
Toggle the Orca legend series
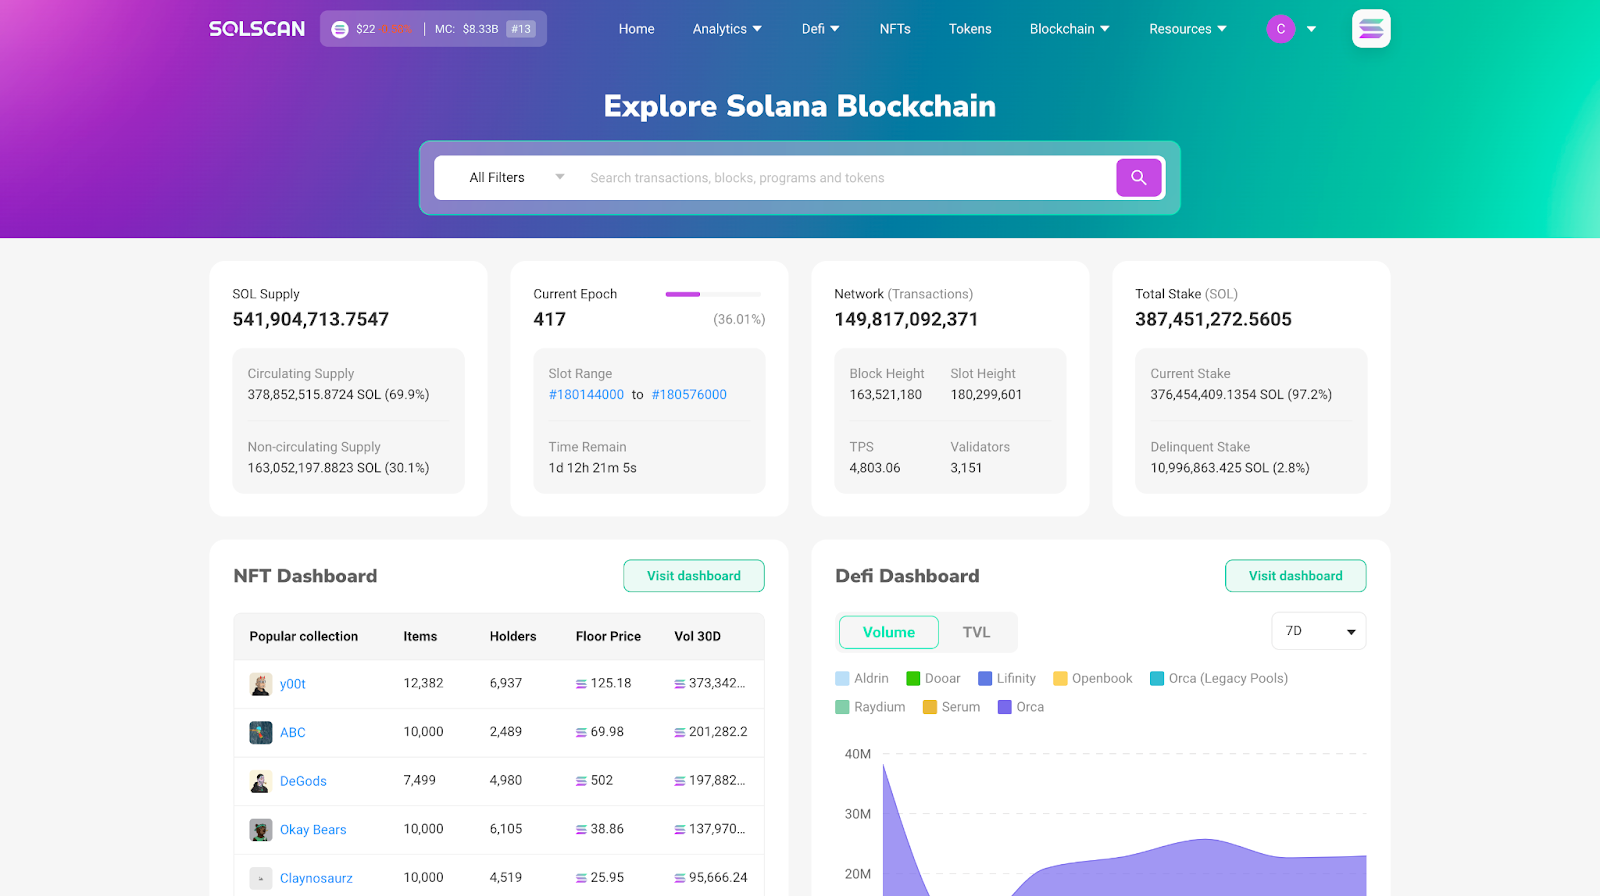(1021, 707)
